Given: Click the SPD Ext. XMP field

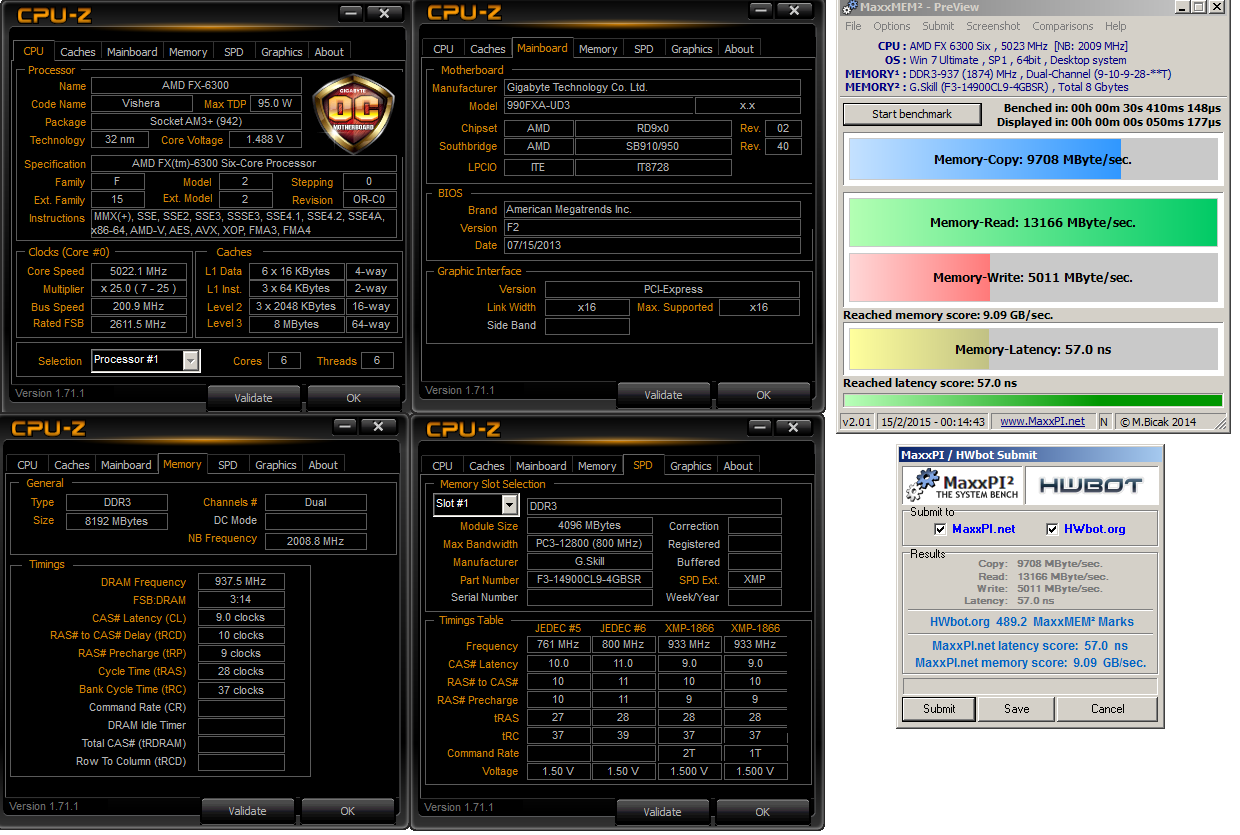Looking at the screenshot, I should [755, 580].
